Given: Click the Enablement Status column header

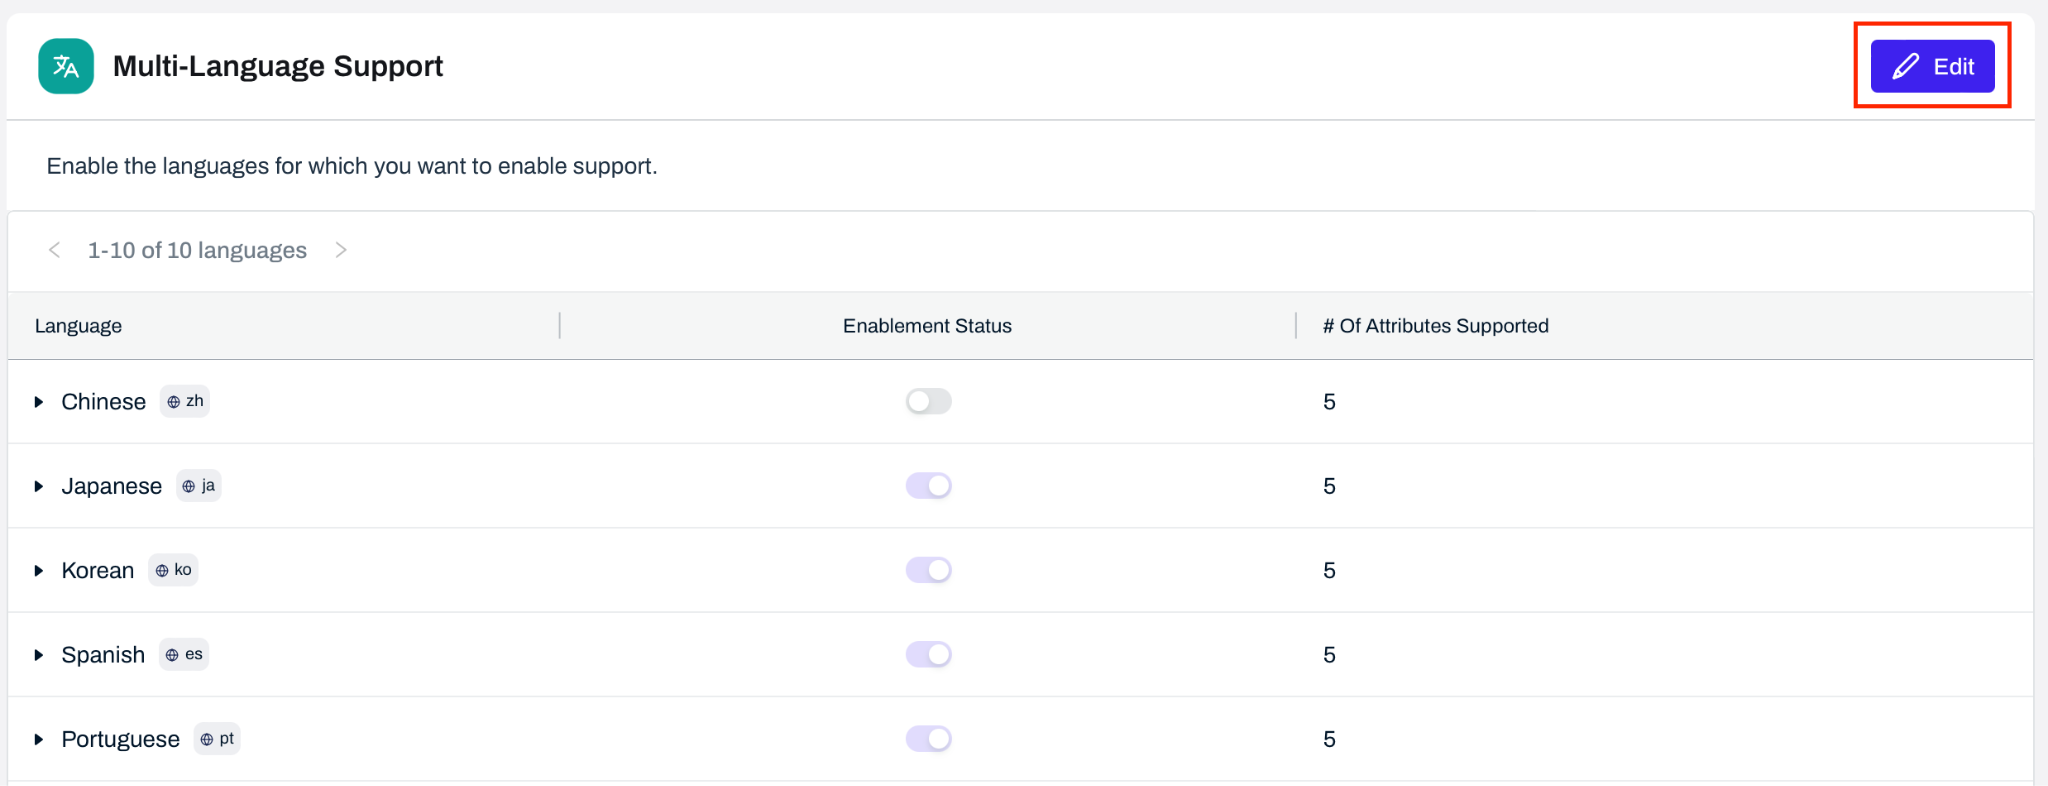Looking at the screenshot, I should coord(927,326).
